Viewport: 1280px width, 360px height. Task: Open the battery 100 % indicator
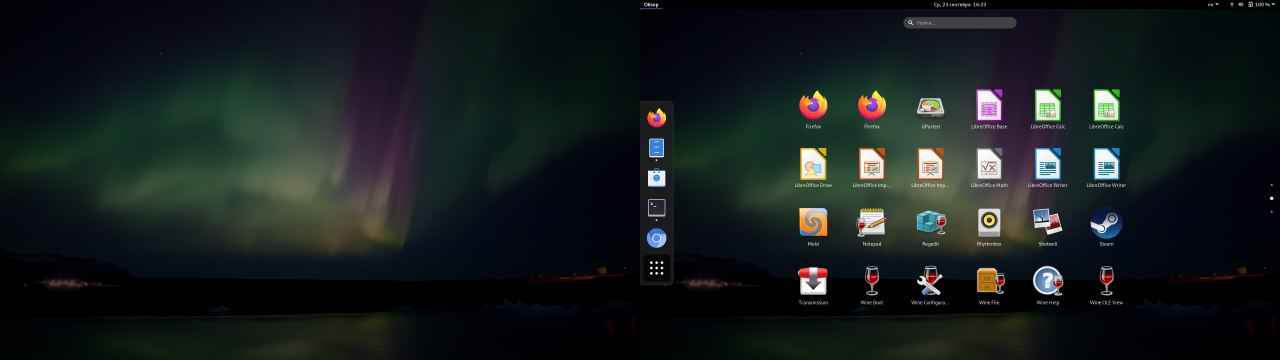1259,4
